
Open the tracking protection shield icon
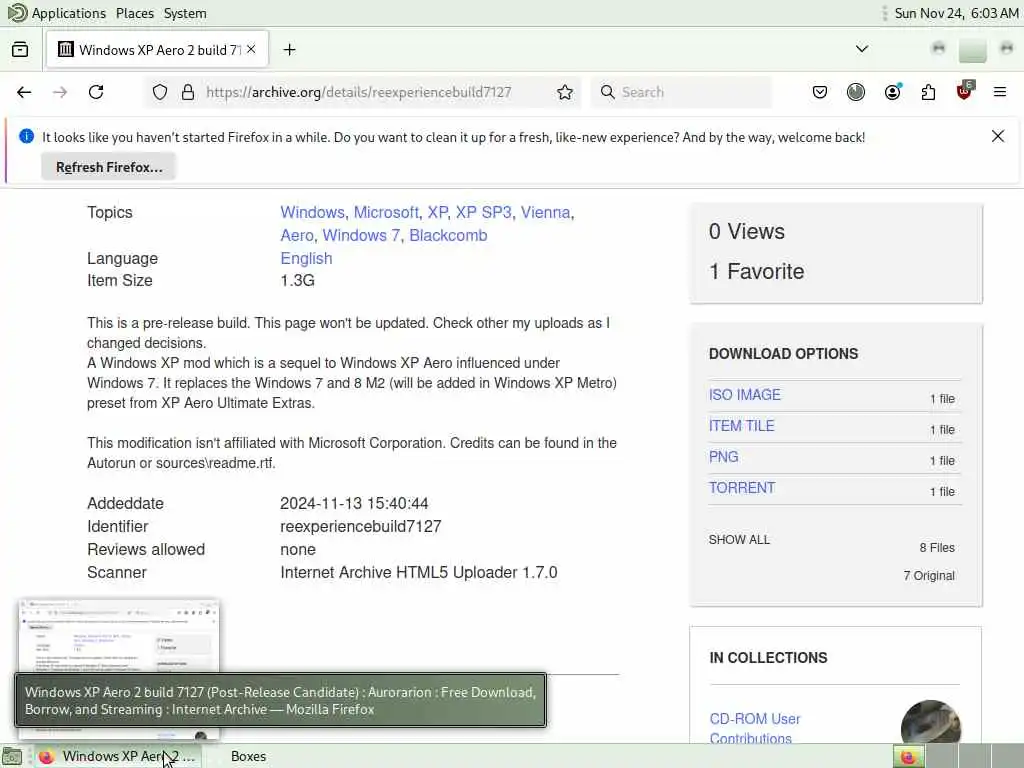click(160, 92)
